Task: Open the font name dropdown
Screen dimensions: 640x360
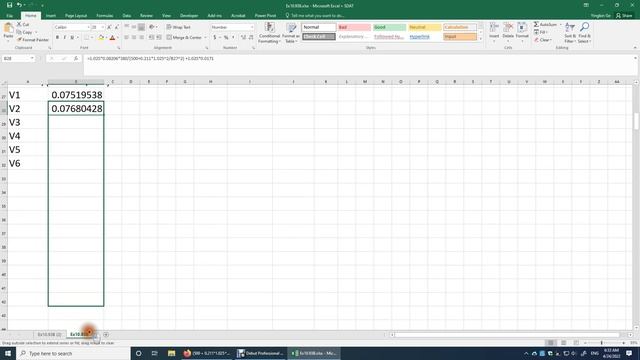Action: [88, 27]
